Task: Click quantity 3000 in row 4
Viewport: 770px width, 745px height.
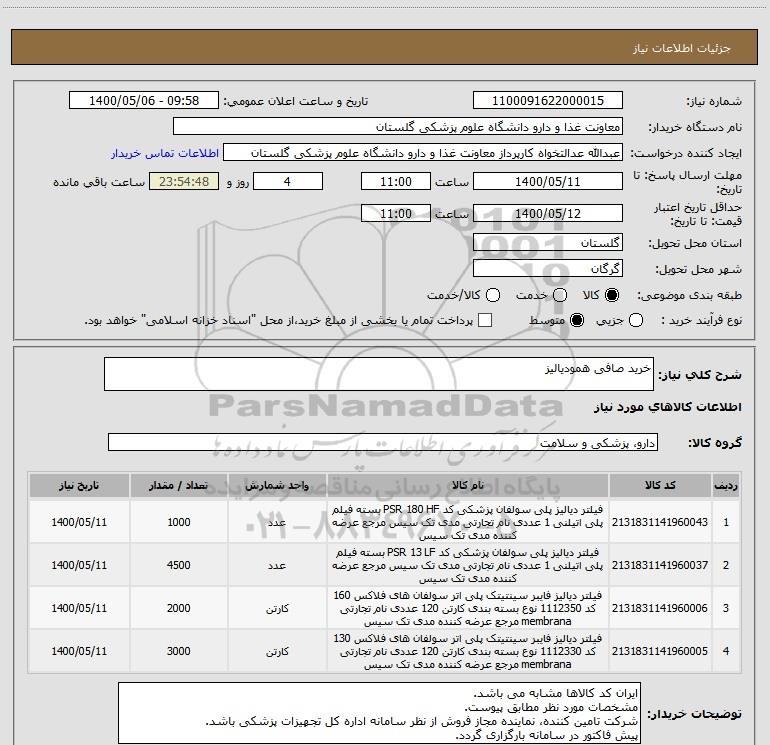Action: coord(179,651)
